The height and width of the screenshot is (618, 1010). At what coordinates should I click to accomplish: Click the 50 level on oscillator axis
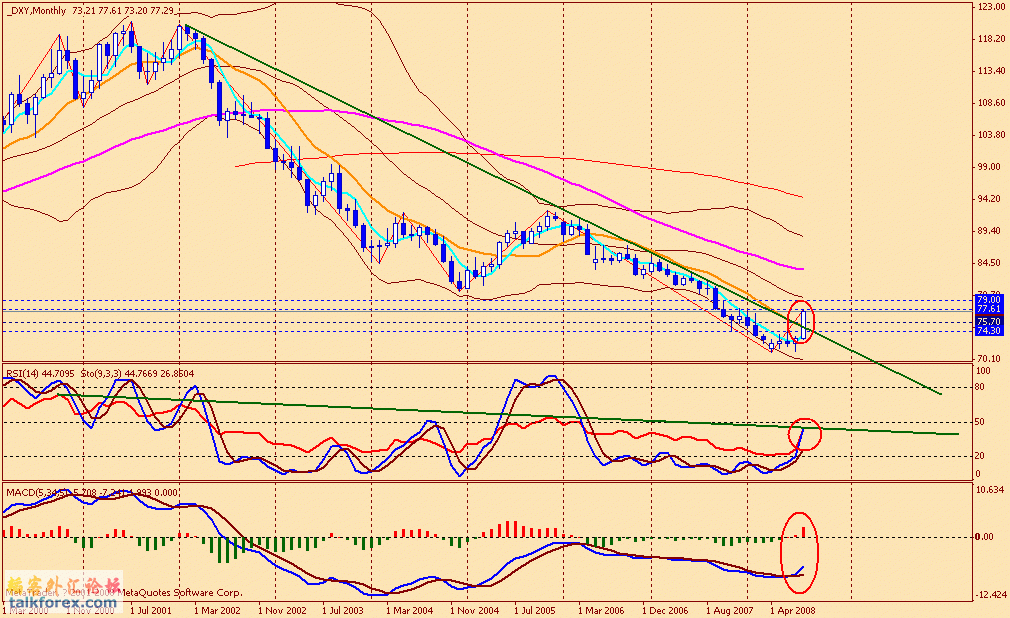[980, 422]
